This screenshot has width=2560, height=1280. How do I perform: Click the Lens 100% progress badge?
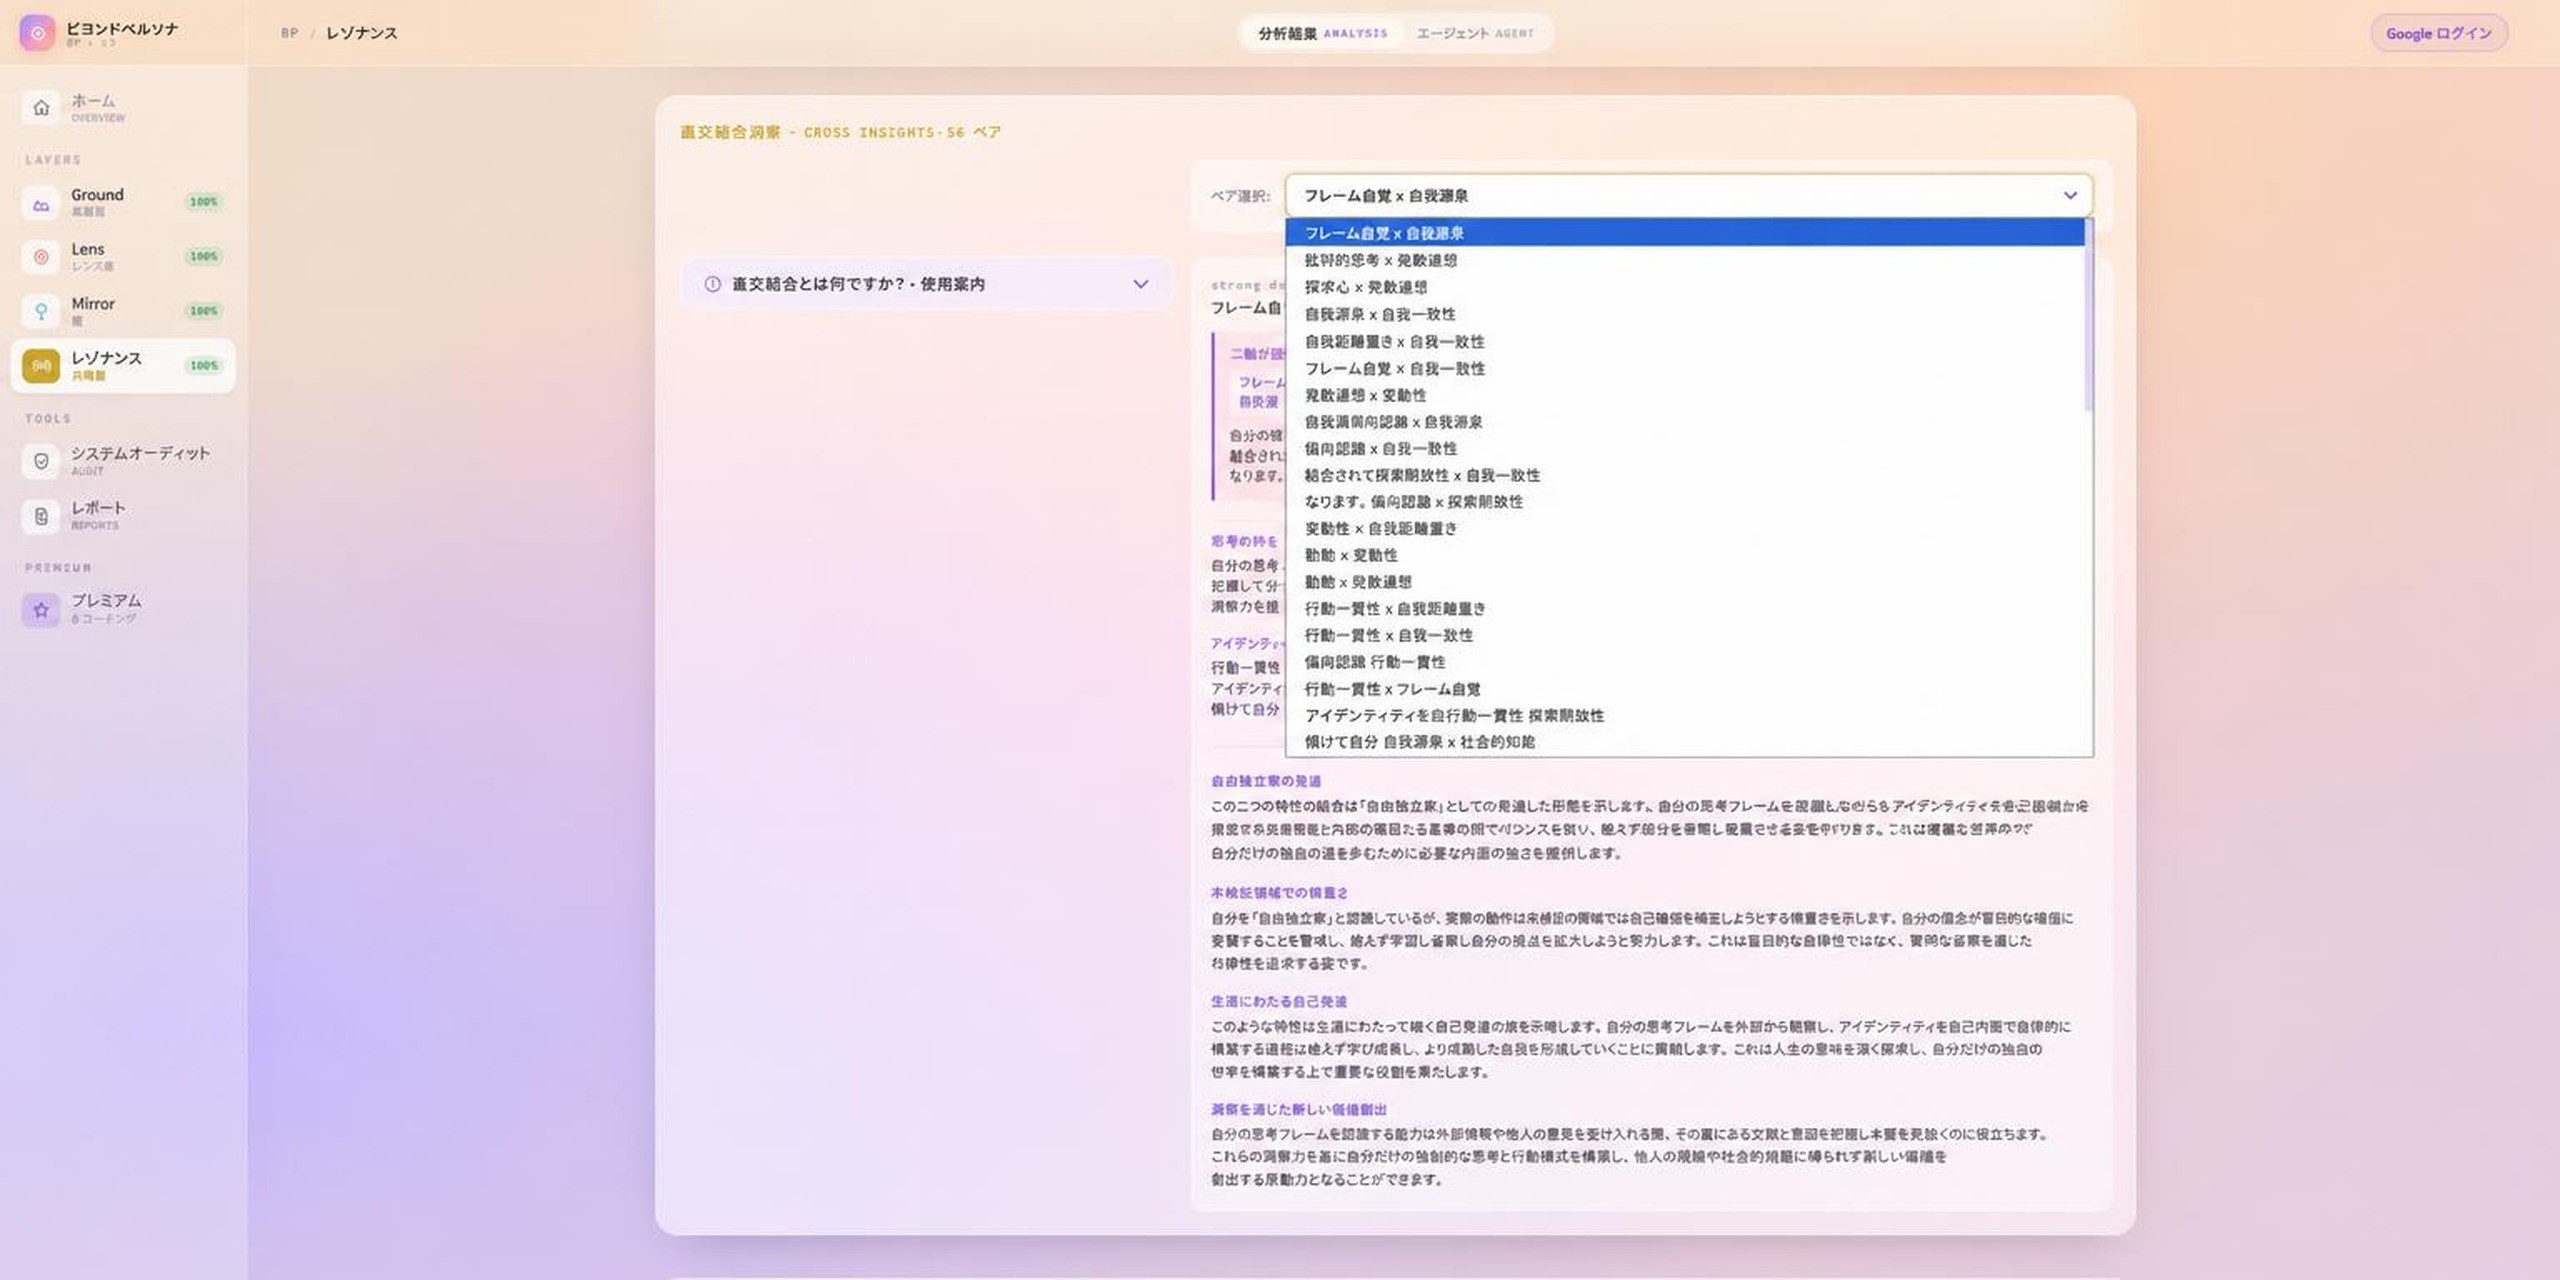(x=203, y=257)
